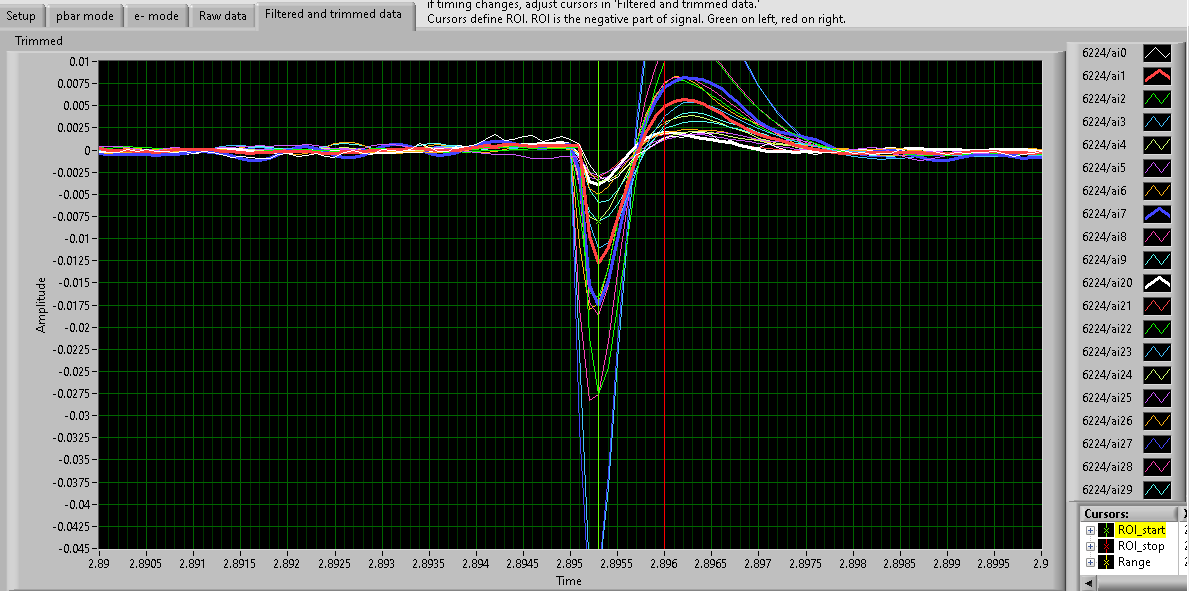Click 6224/ai26 orange plot swatch
Image resolution: width=1189 pixels, height=591 pixels.
(x=1157, y=420)
